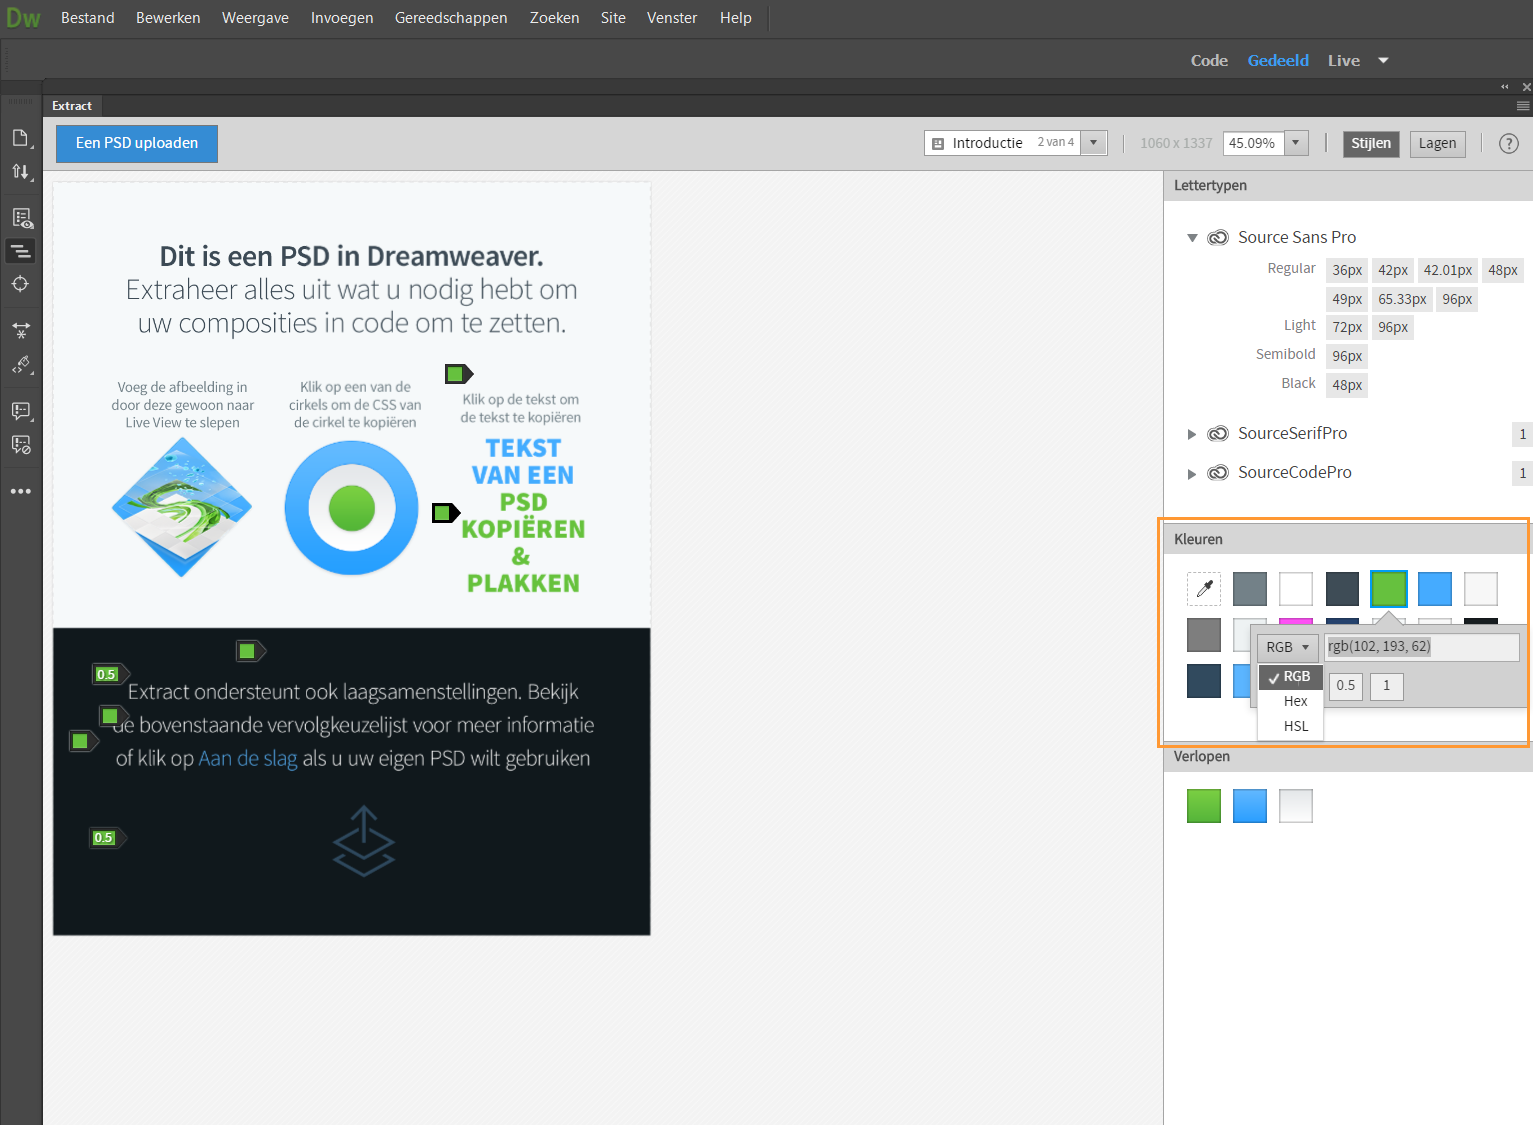
Task: Open the Venster menu
Action: pyautogui.click(x=671, y=17)
